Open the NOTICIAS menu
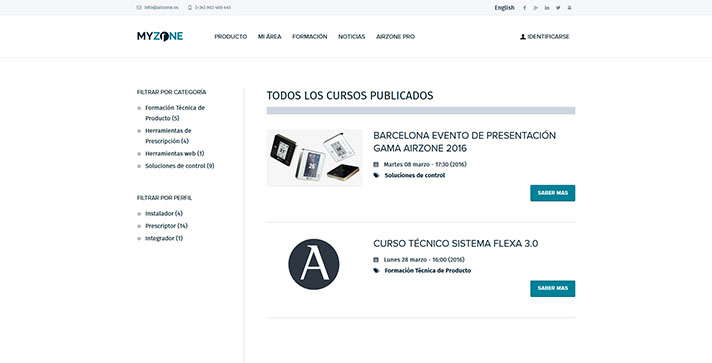Viewport: 712px width, 363px height. [x=351, y=37]
